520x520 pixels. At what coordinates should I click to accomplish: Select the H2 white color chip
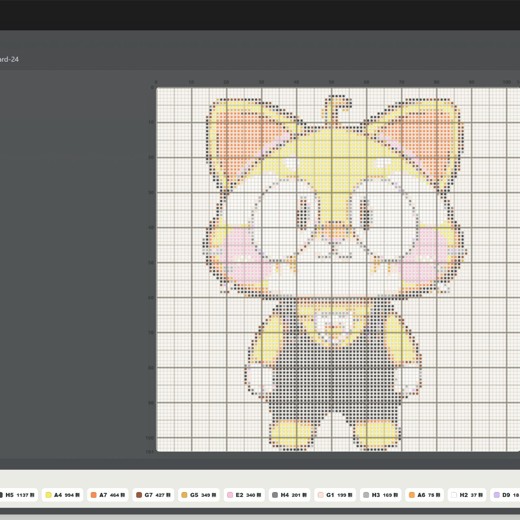[x=468, y=495]
